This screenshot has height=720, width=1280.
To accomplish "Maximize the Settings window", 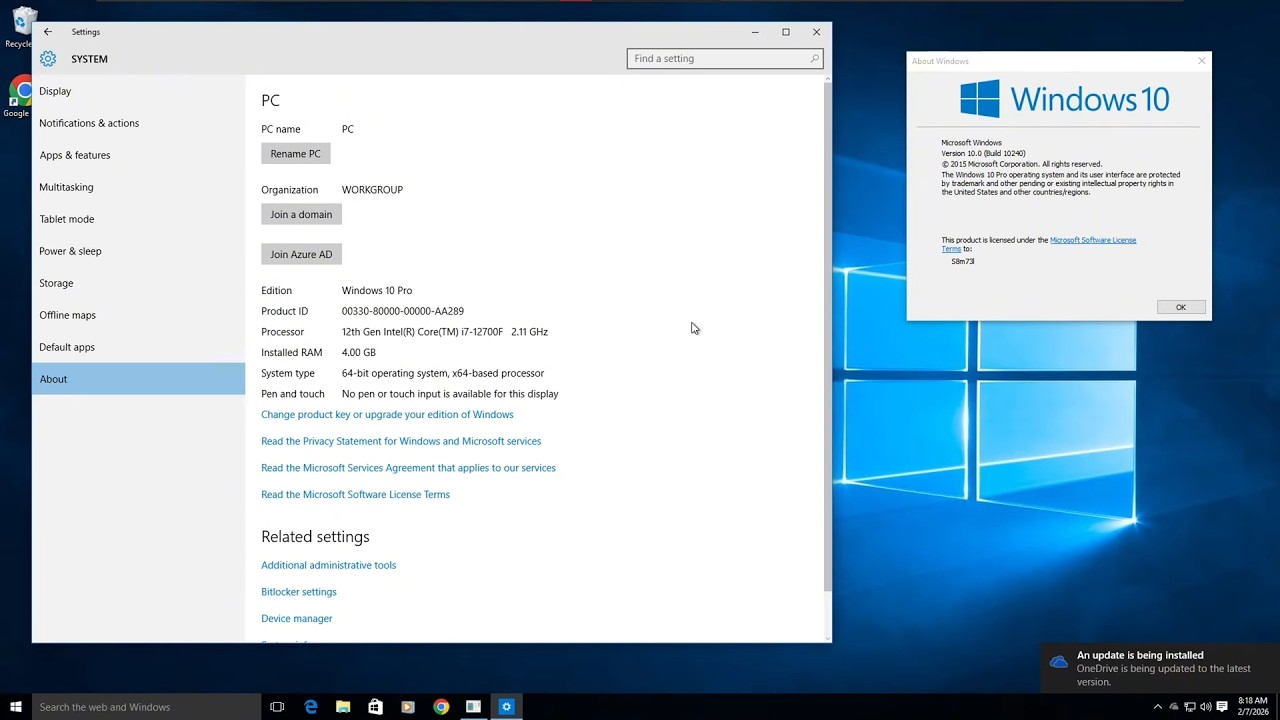I will (x=786, y=32).
